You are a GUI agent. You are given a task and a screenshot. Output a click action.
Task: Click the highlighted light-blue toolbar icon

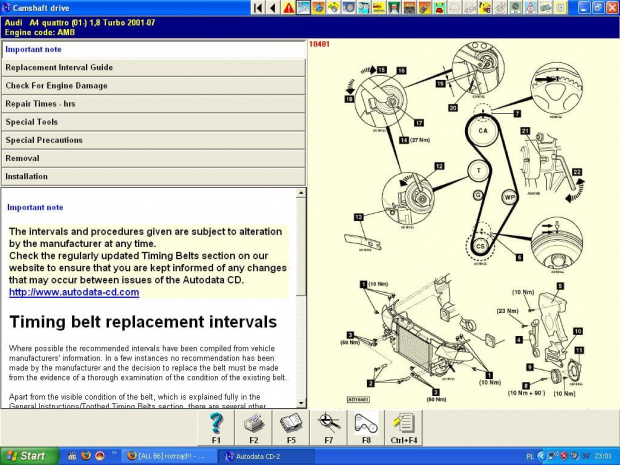303,8
